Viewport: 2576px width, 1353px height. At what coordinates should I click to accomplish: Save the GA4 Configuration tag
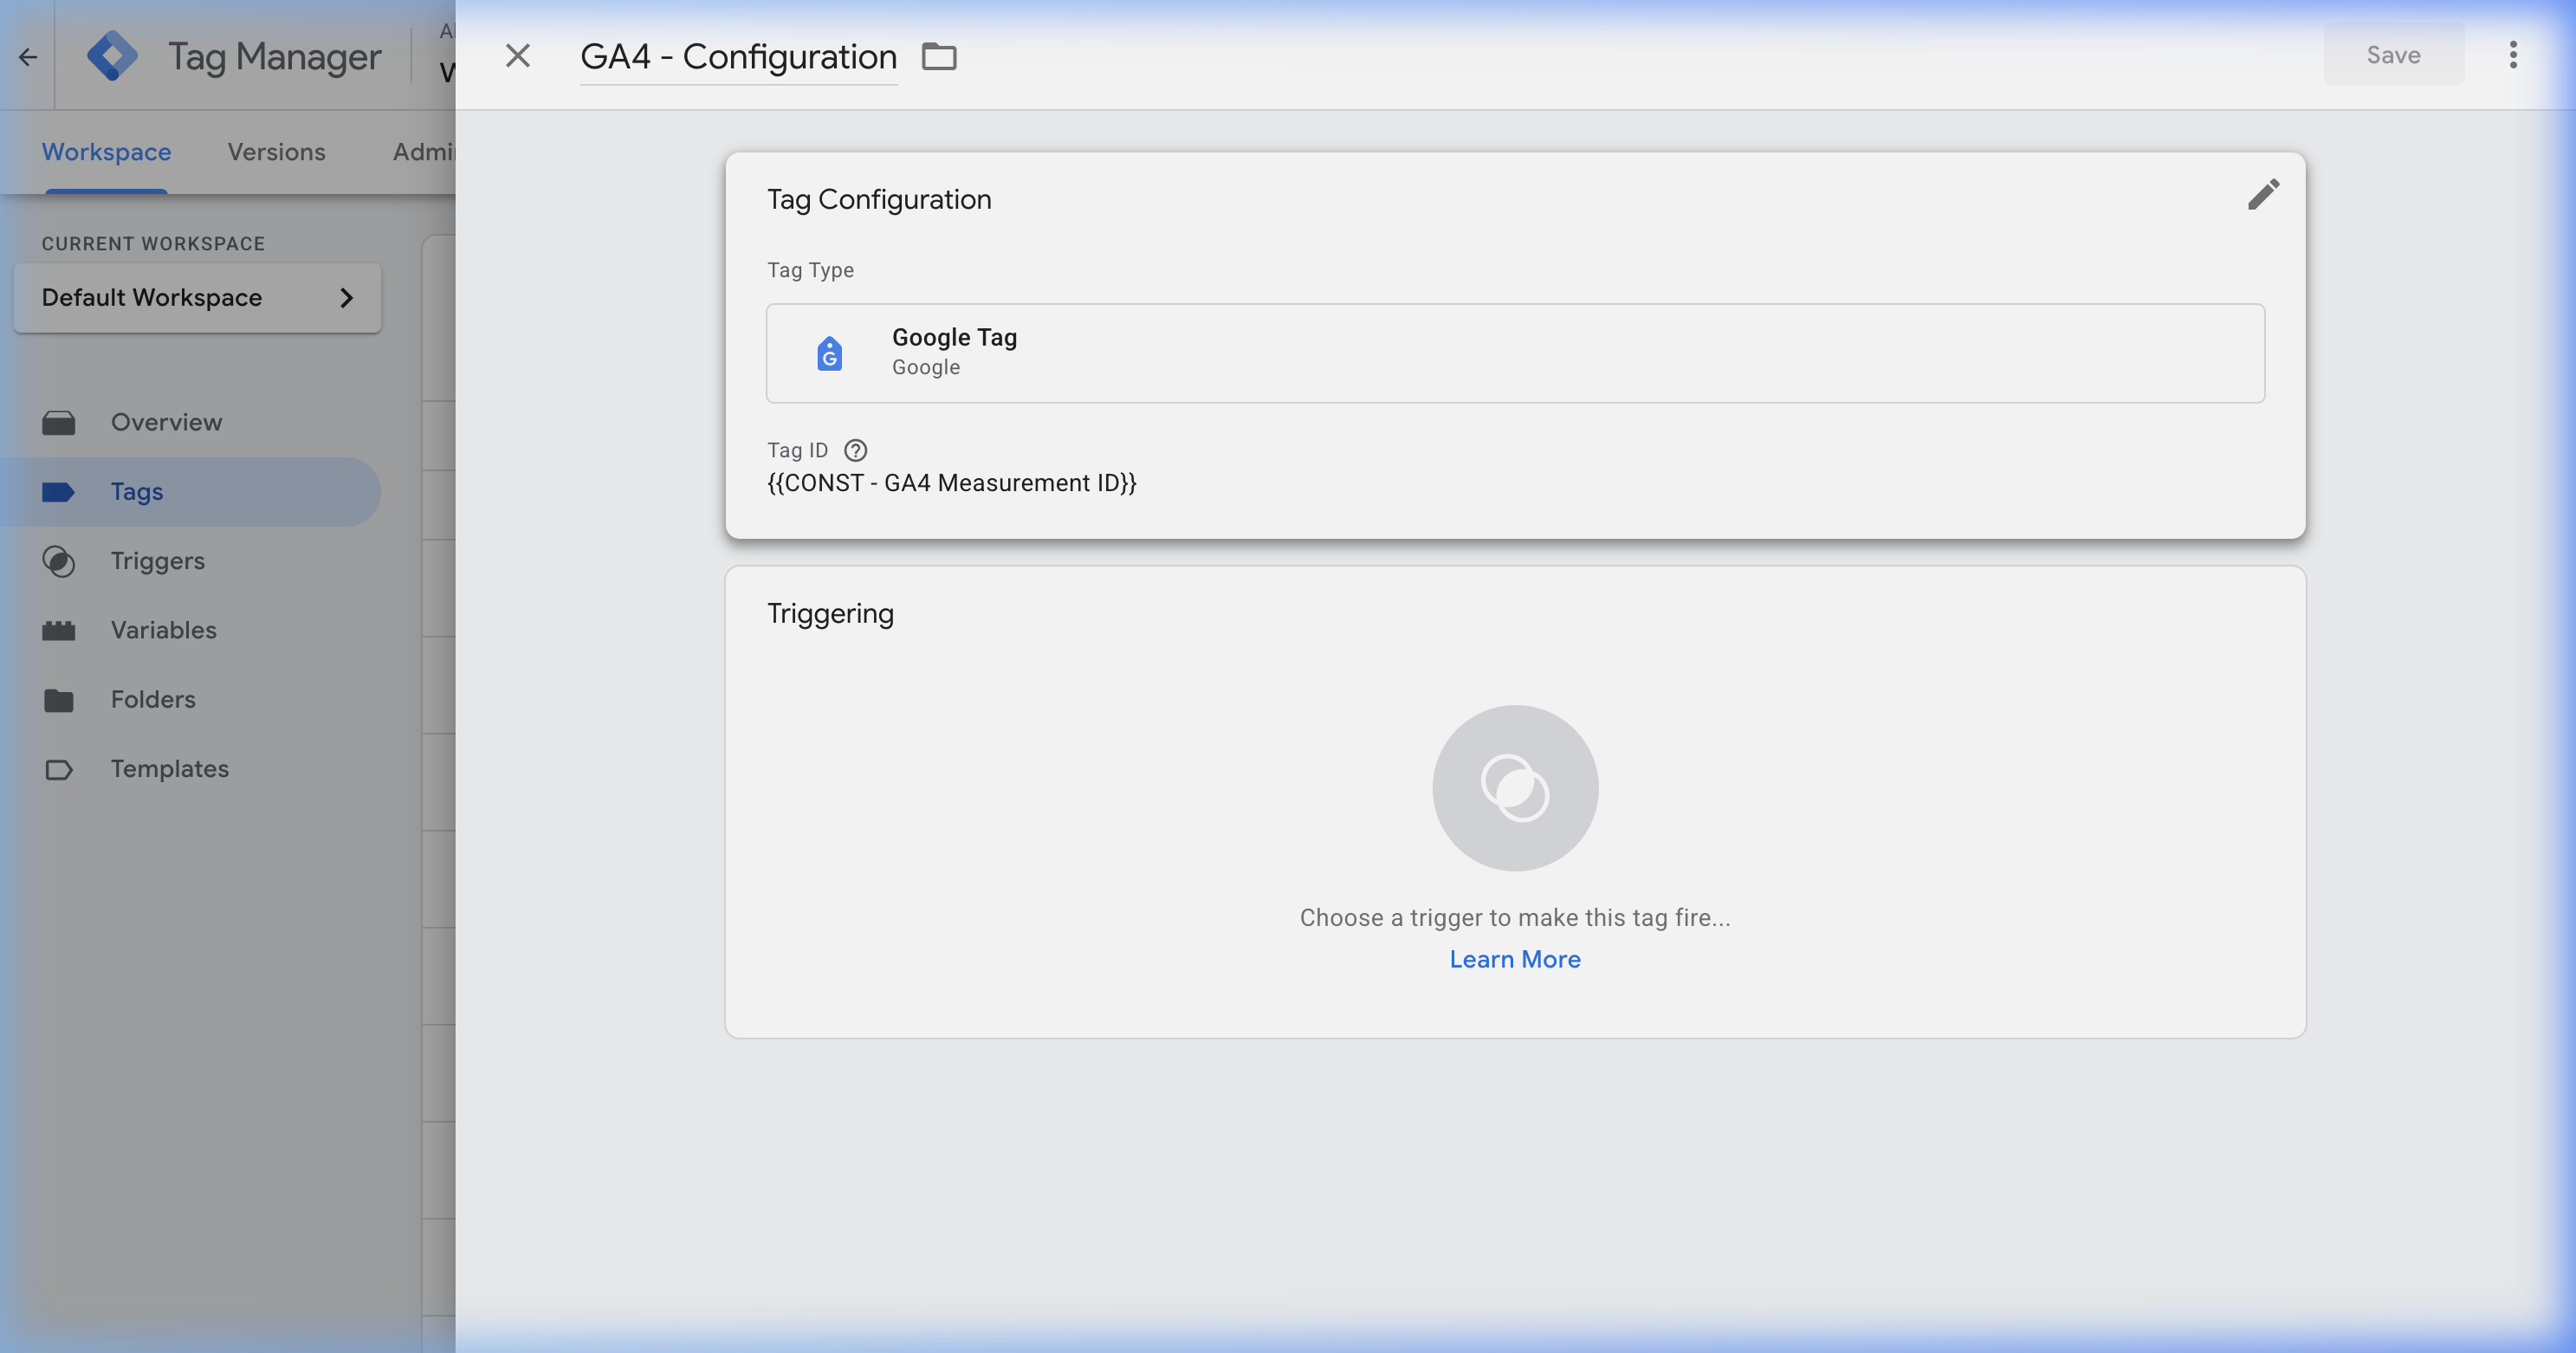2392,55
